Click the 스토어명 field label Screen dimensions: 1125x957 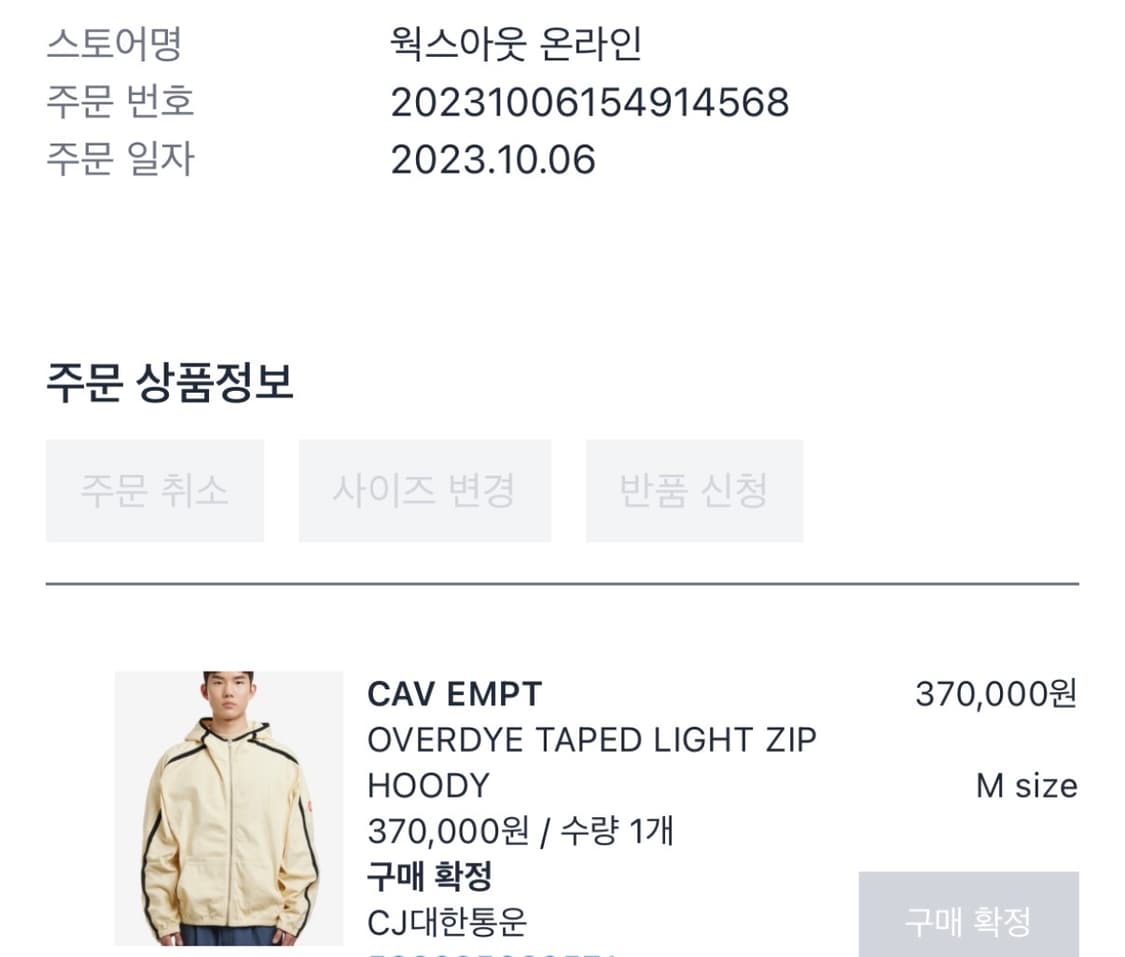click(x=114, y=44)
